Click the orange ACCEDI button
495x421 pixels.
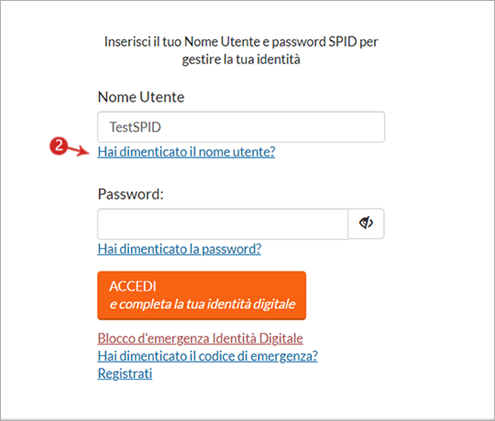point(202,295)
